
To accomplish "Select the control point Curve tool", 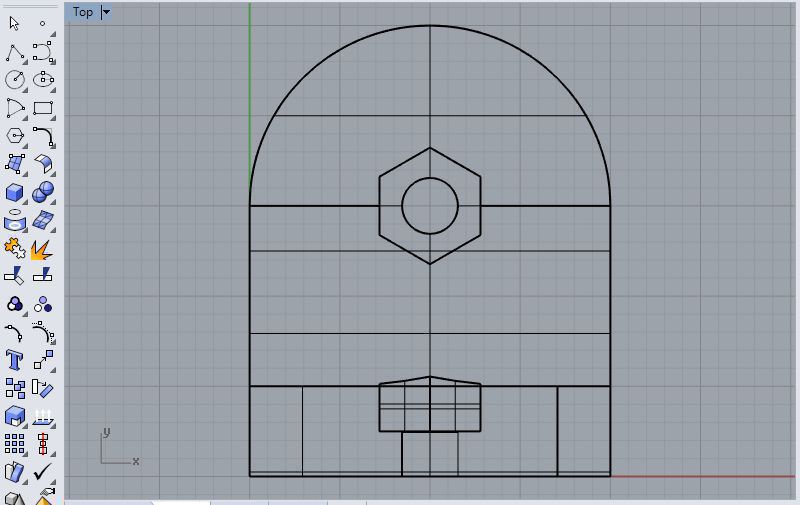I will tap(43, 52).
